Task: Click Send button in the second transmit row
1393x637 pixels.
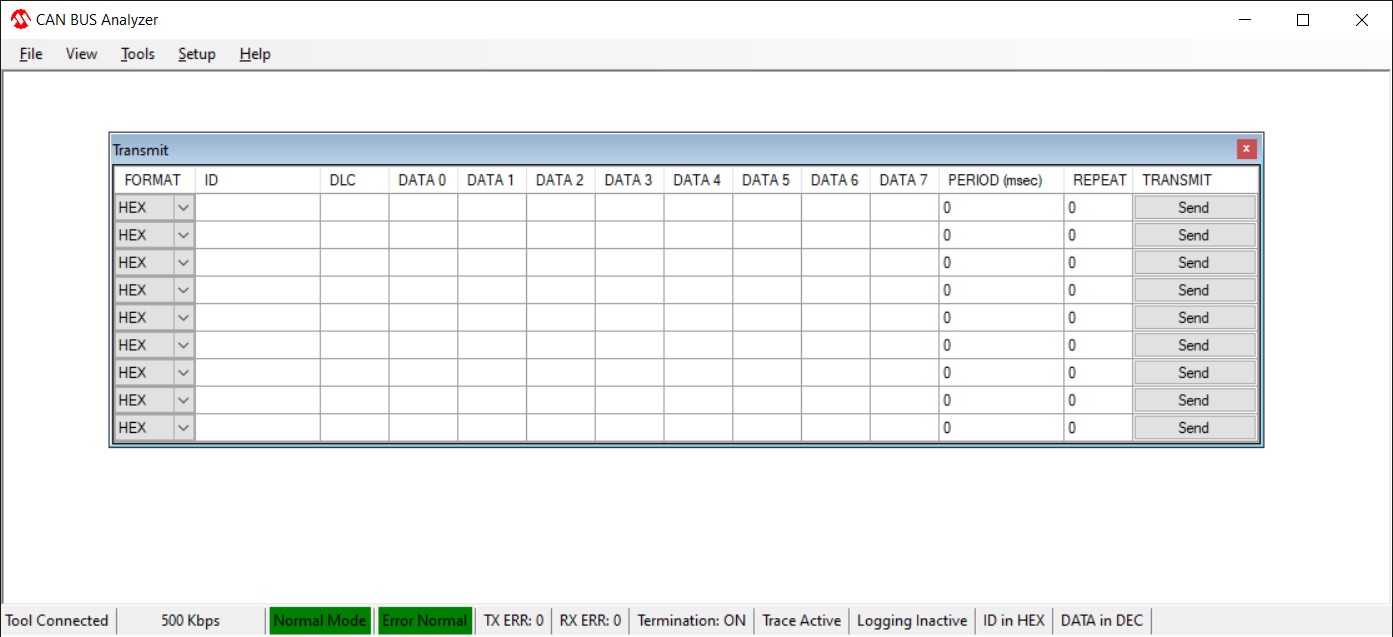Action: (x=1194, y=235)
